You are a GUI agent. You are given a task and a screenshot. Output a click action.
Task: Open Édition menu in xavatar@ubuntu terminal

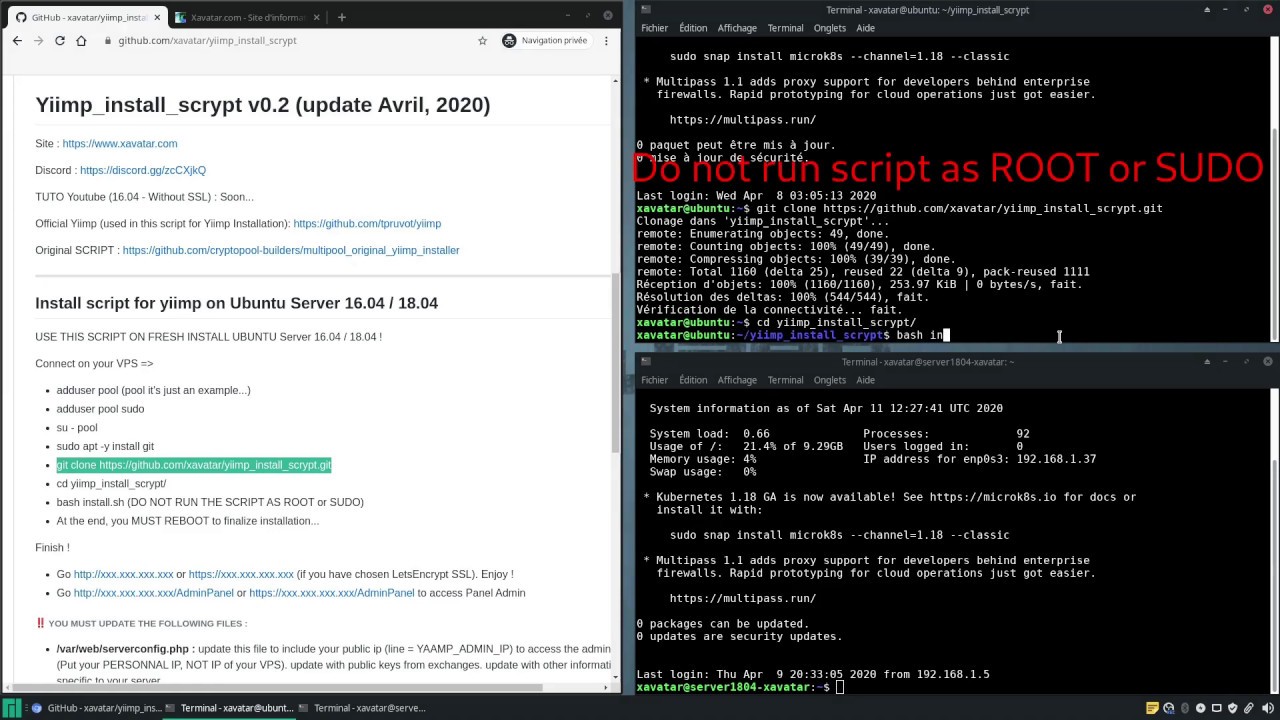[x=693, y=28]
